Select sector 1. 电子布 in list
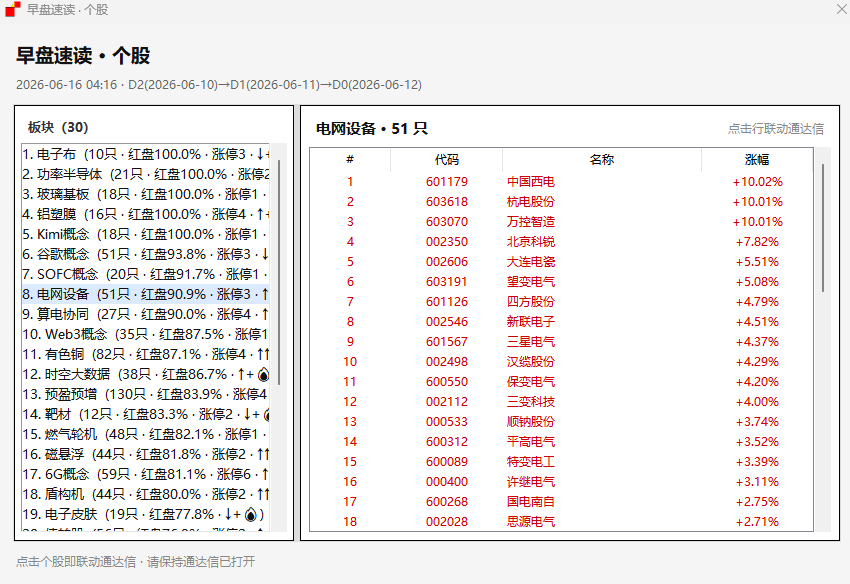The width and height of the screenshot is (850, 584). [145, 154]
